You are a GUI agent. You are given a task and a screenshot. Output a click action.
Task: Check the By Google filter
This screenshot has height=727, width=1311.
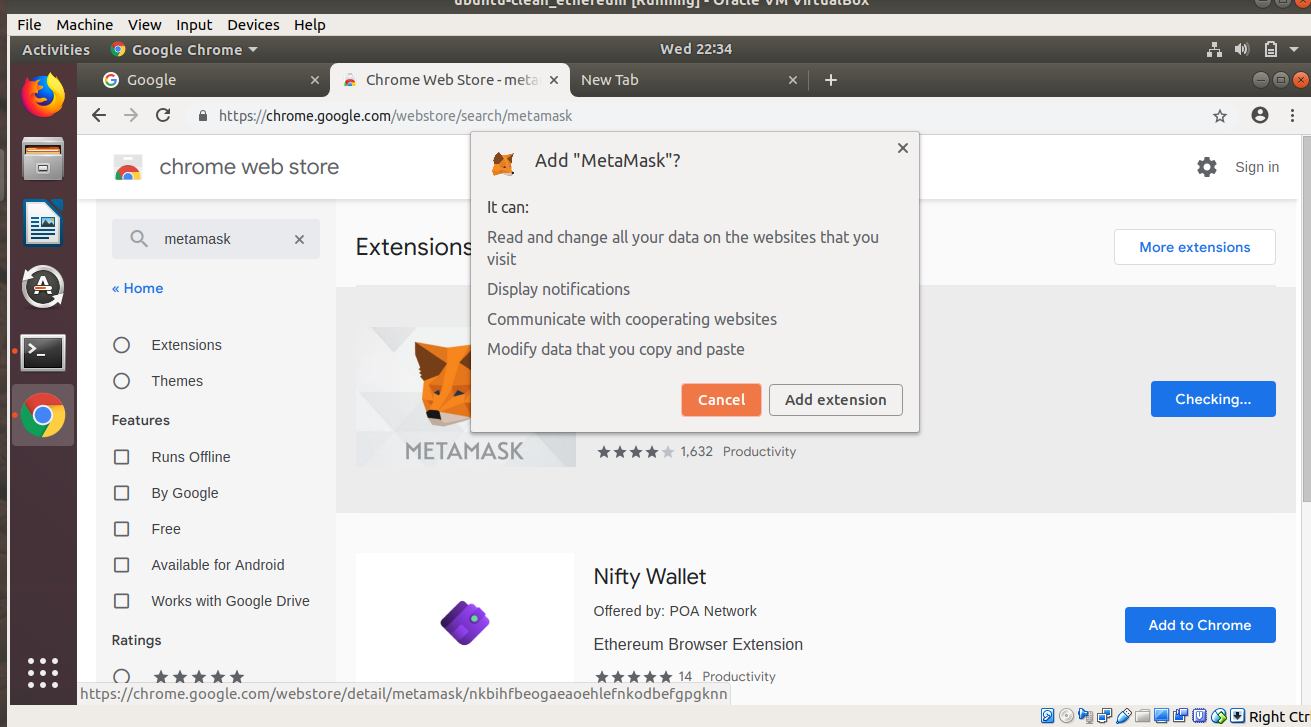tap(121, 492)
